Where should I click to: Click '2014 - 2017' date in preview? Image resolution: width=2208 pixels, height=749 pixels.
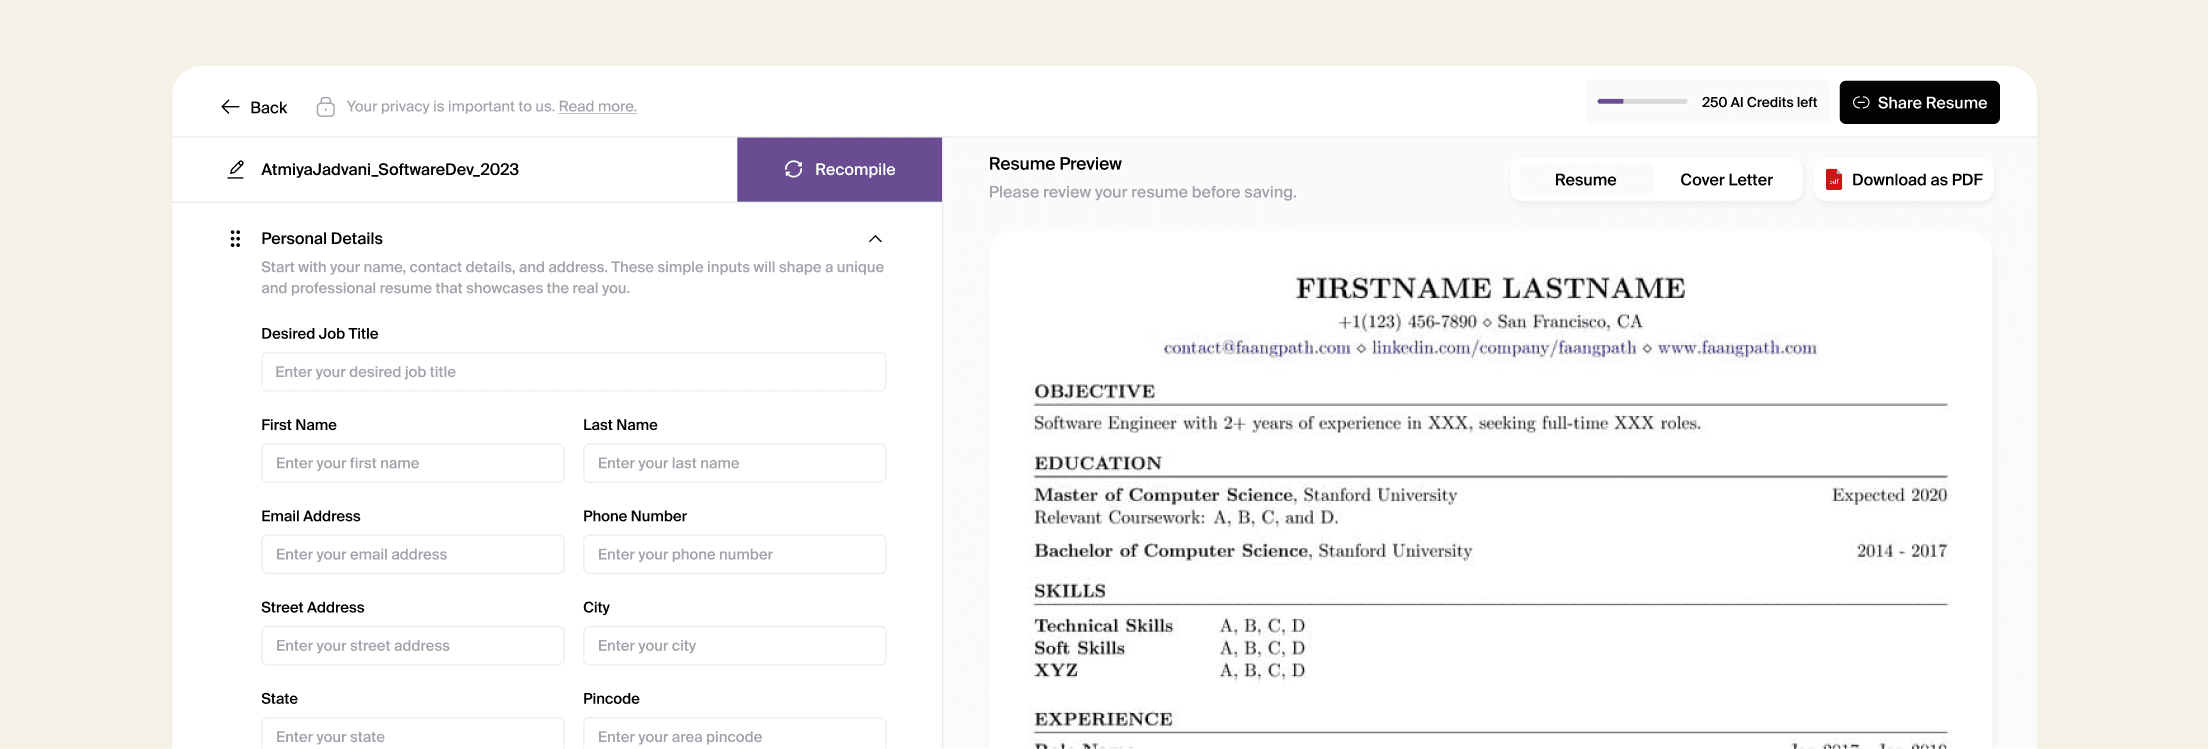point(1901,551)
